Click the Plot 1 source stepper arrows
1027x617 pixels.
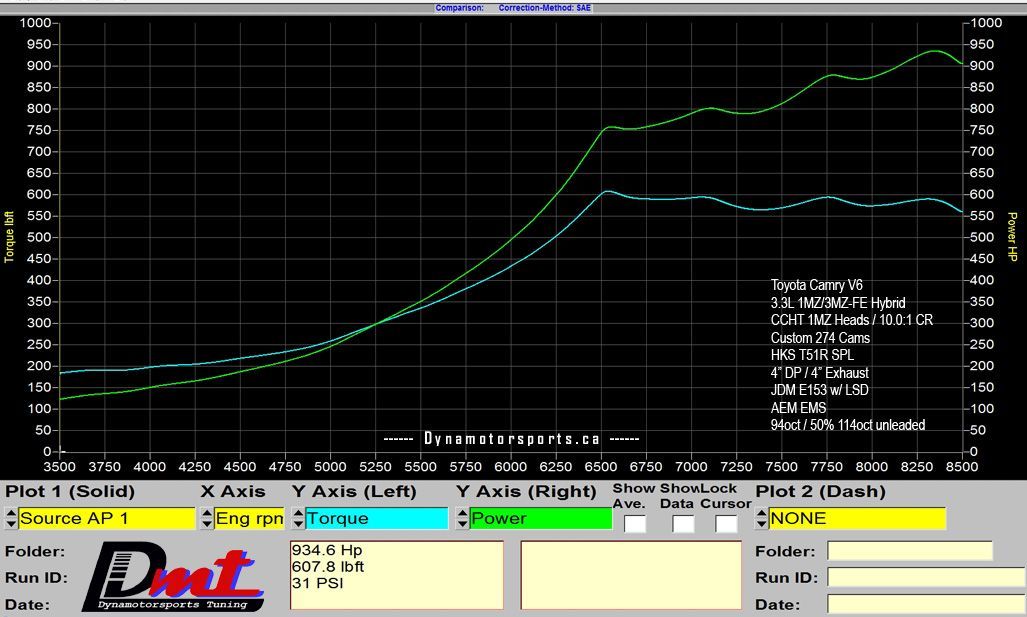[11, 518]
